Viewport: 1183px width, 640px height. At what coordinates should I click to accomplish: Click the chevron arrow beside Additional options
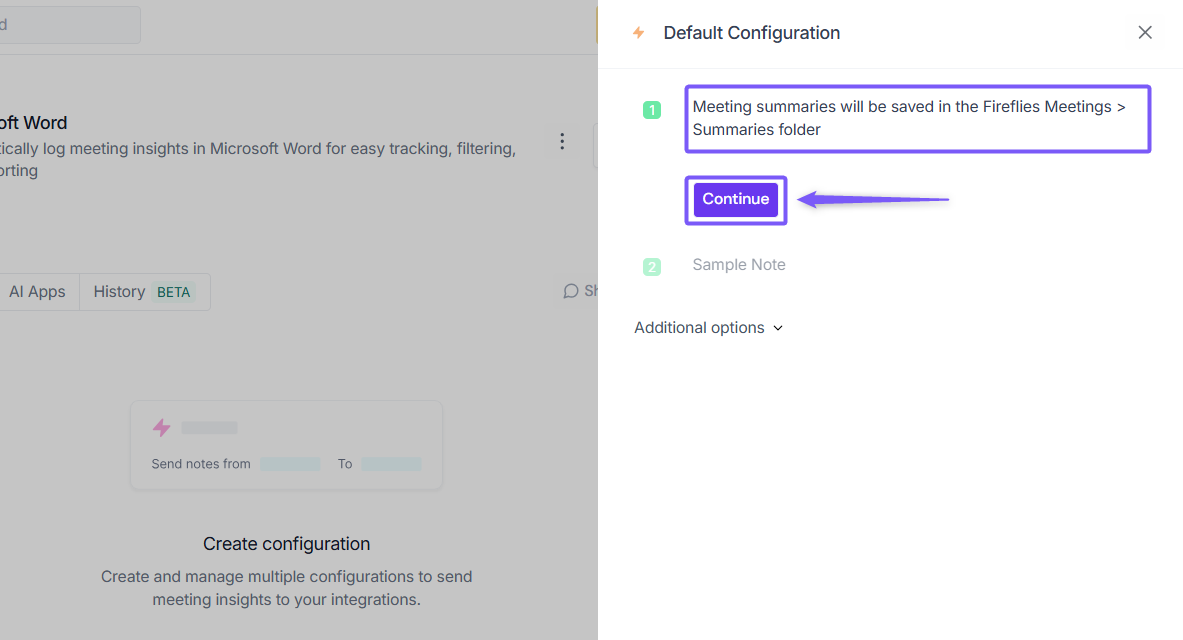[x=778, y=328]
